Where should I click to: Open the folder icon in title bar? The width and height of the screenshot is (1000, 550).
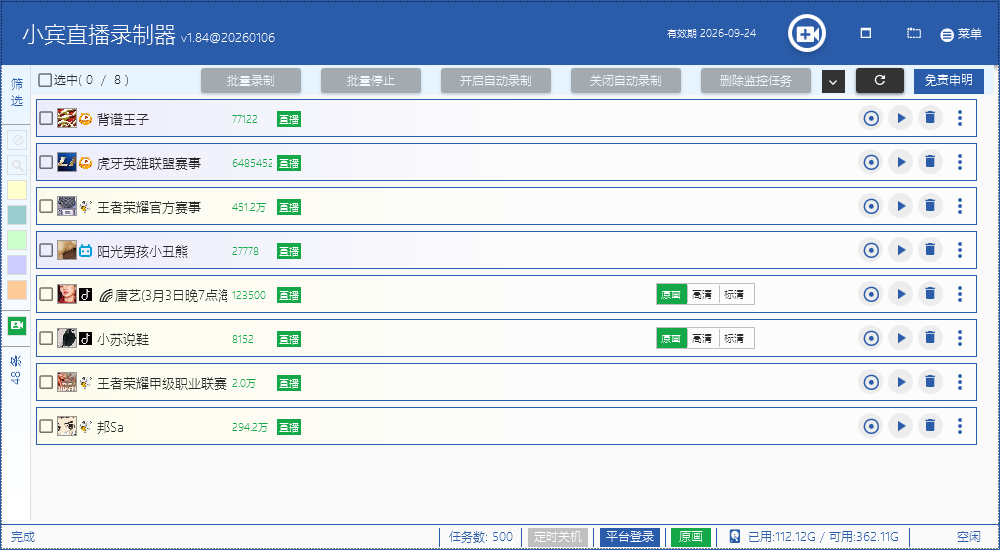tap(913, 34)
